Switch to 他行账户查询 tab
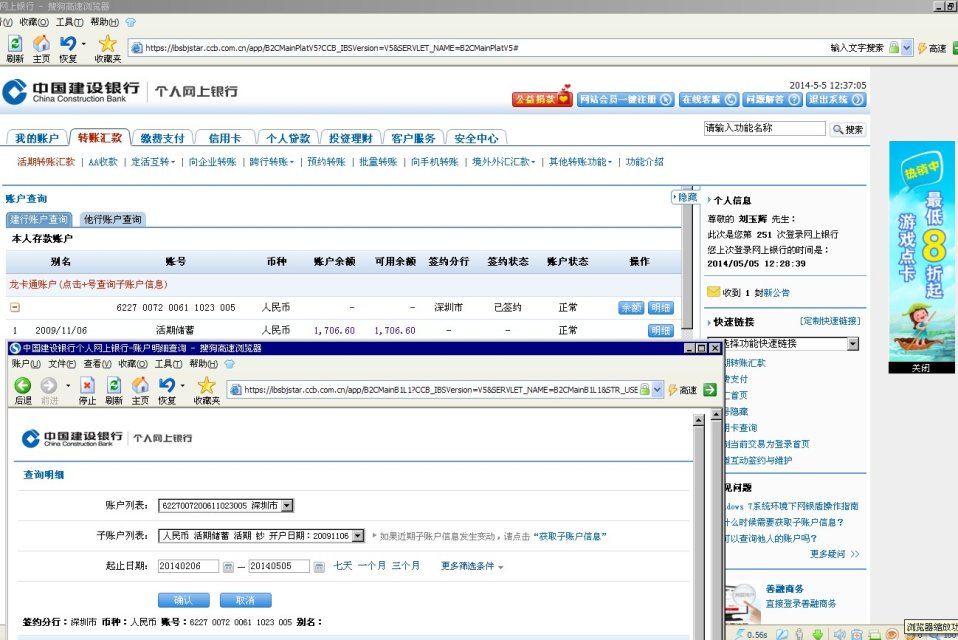The height and width of the screenshot is (640, 958). [112, 220]
